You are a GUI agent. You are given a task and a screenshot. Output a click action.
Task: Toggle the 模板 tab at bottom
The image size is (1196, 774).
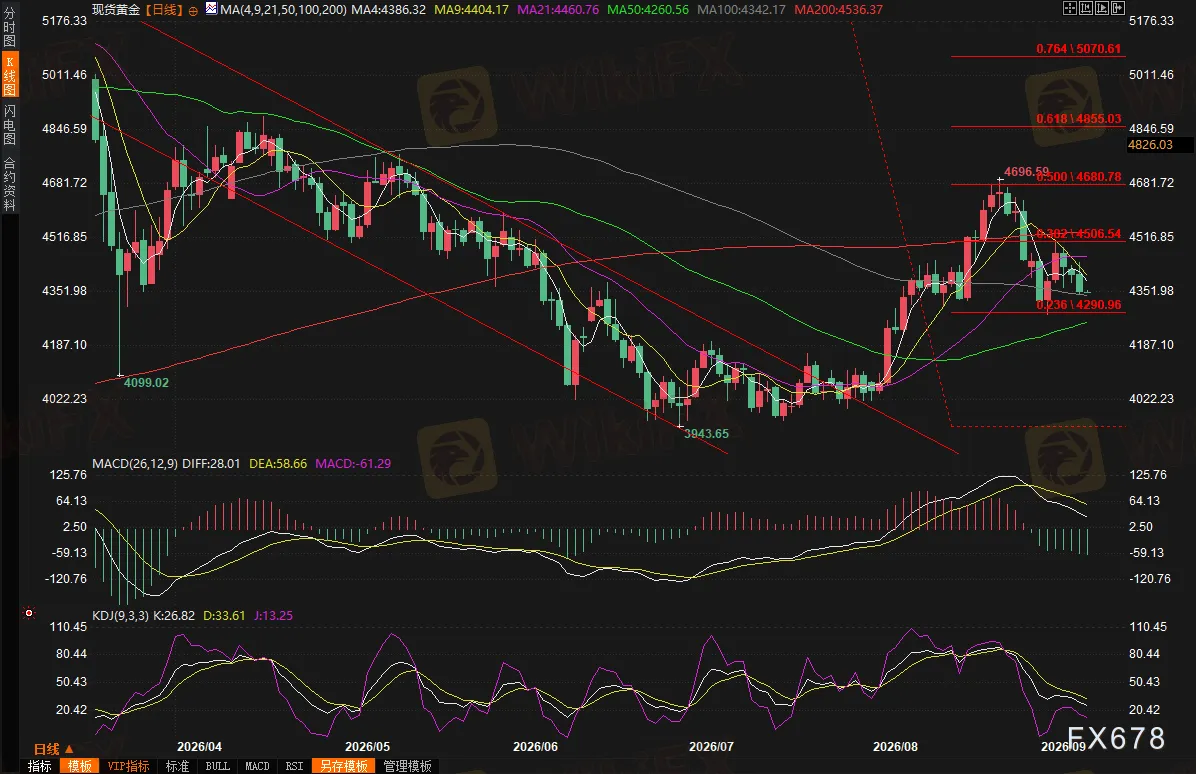point(79,766)
